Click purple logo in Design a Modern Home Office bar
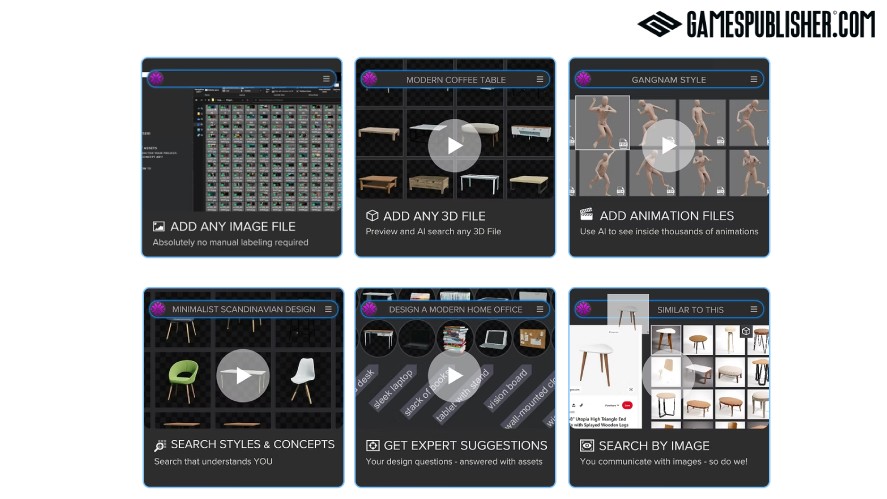Viewport: 887px width, 499px height. click(370, 308)
